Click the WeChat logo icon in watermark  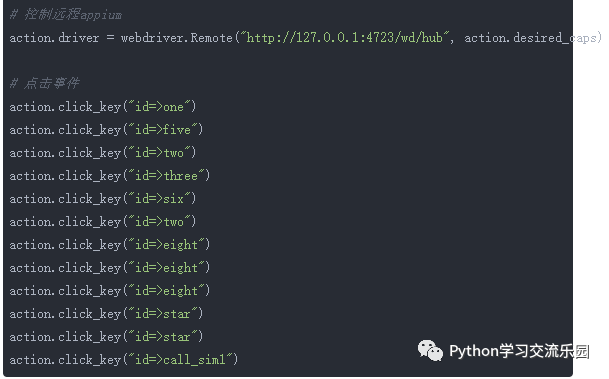(x=430, y=350)
